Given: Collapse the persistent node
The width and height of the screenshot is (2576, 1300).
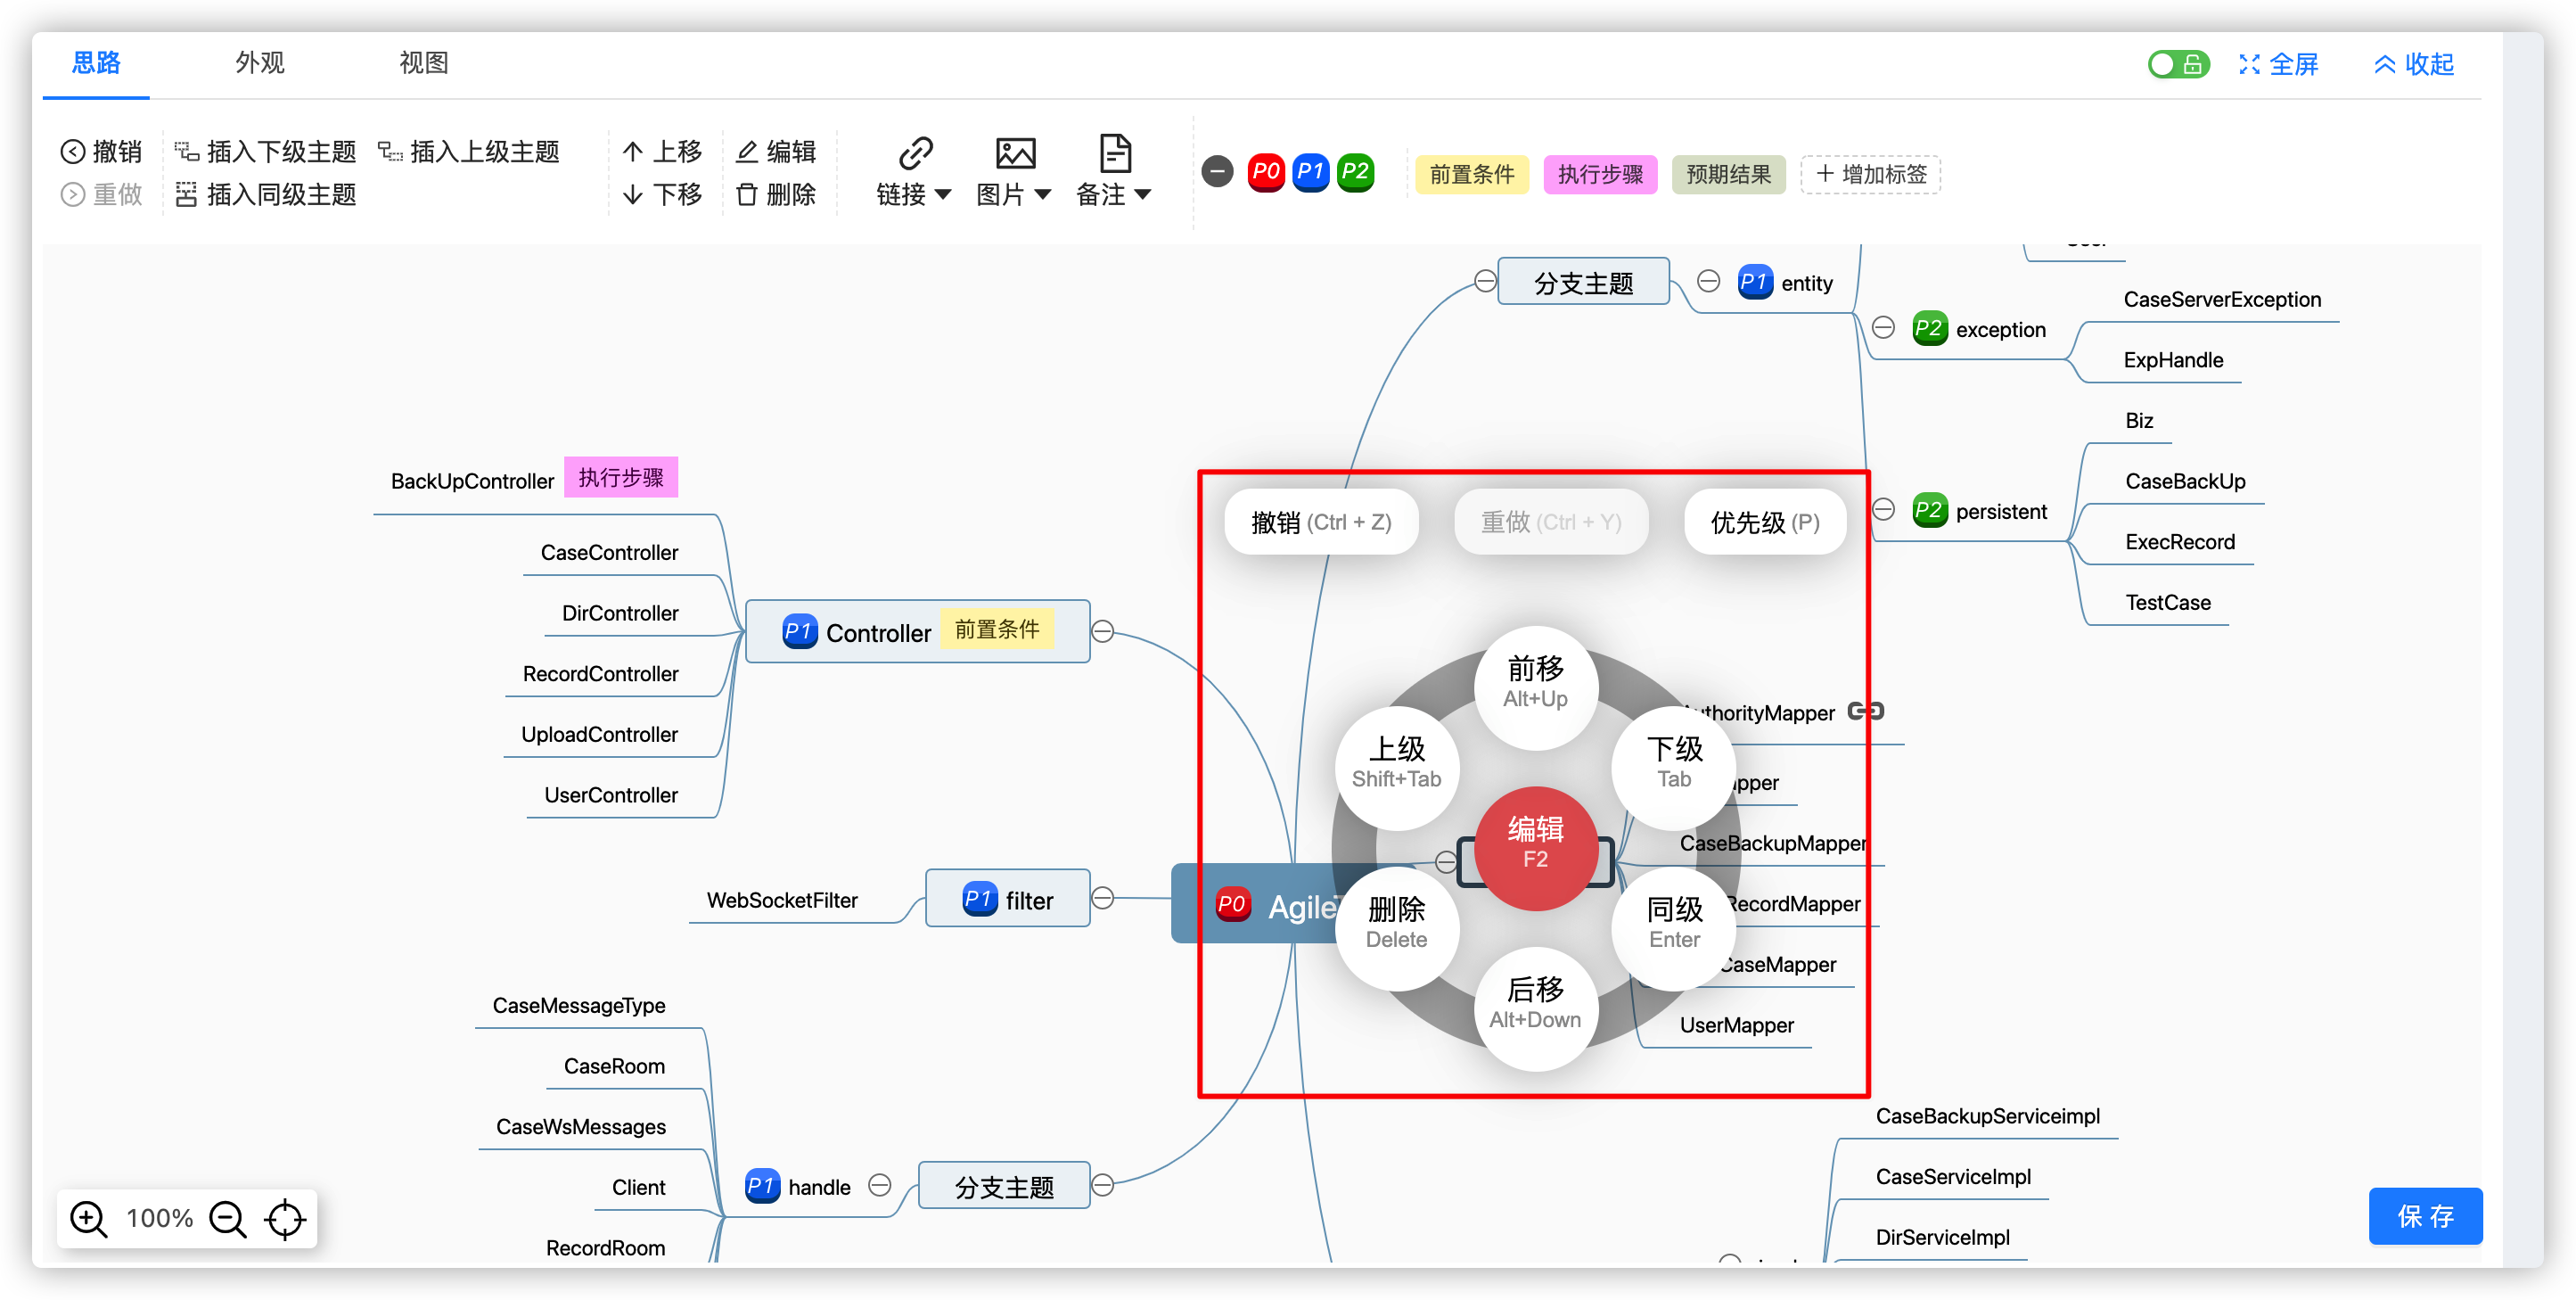Looking at the screenshot, I should [1883, 510].
